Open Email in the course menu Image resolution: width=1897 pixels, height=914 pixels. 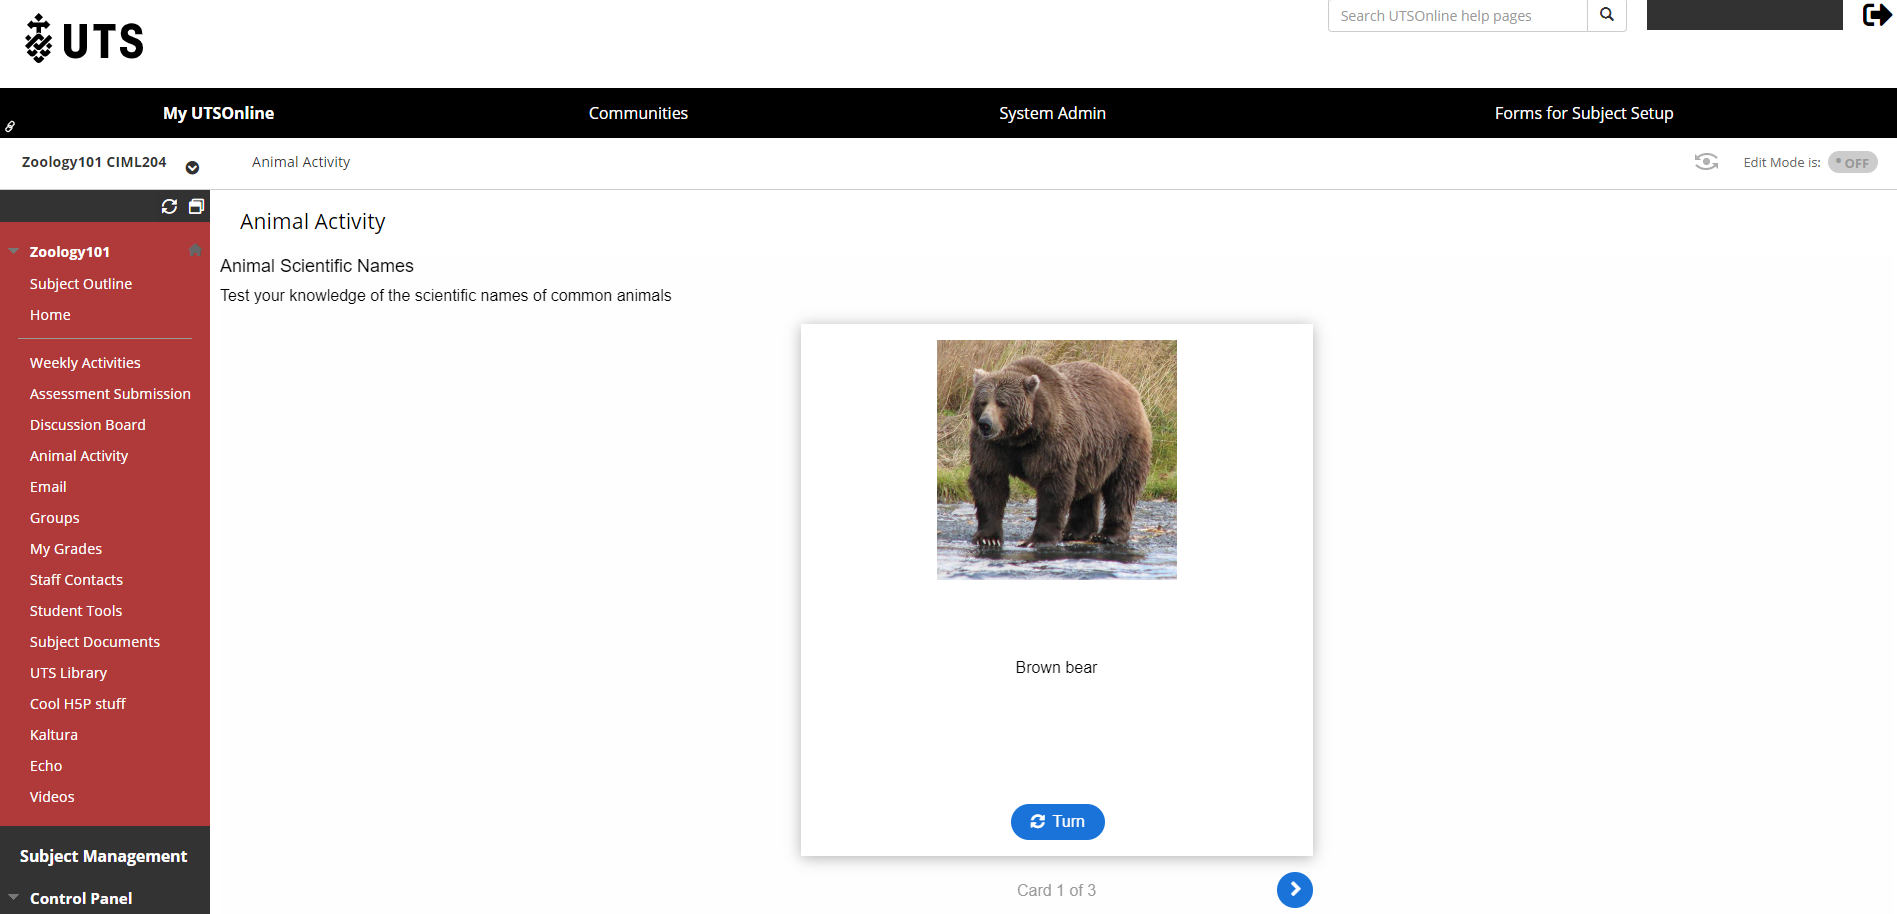[x=48, y=487]
